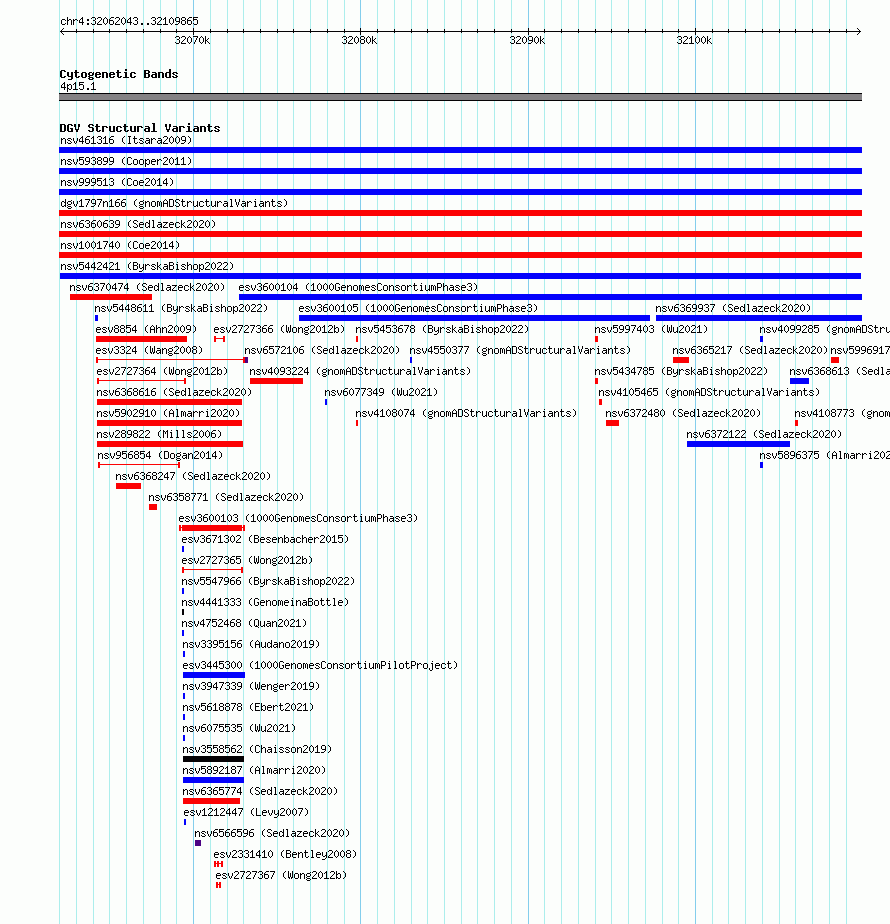Click the DGV Structural Variants track title

140,128
